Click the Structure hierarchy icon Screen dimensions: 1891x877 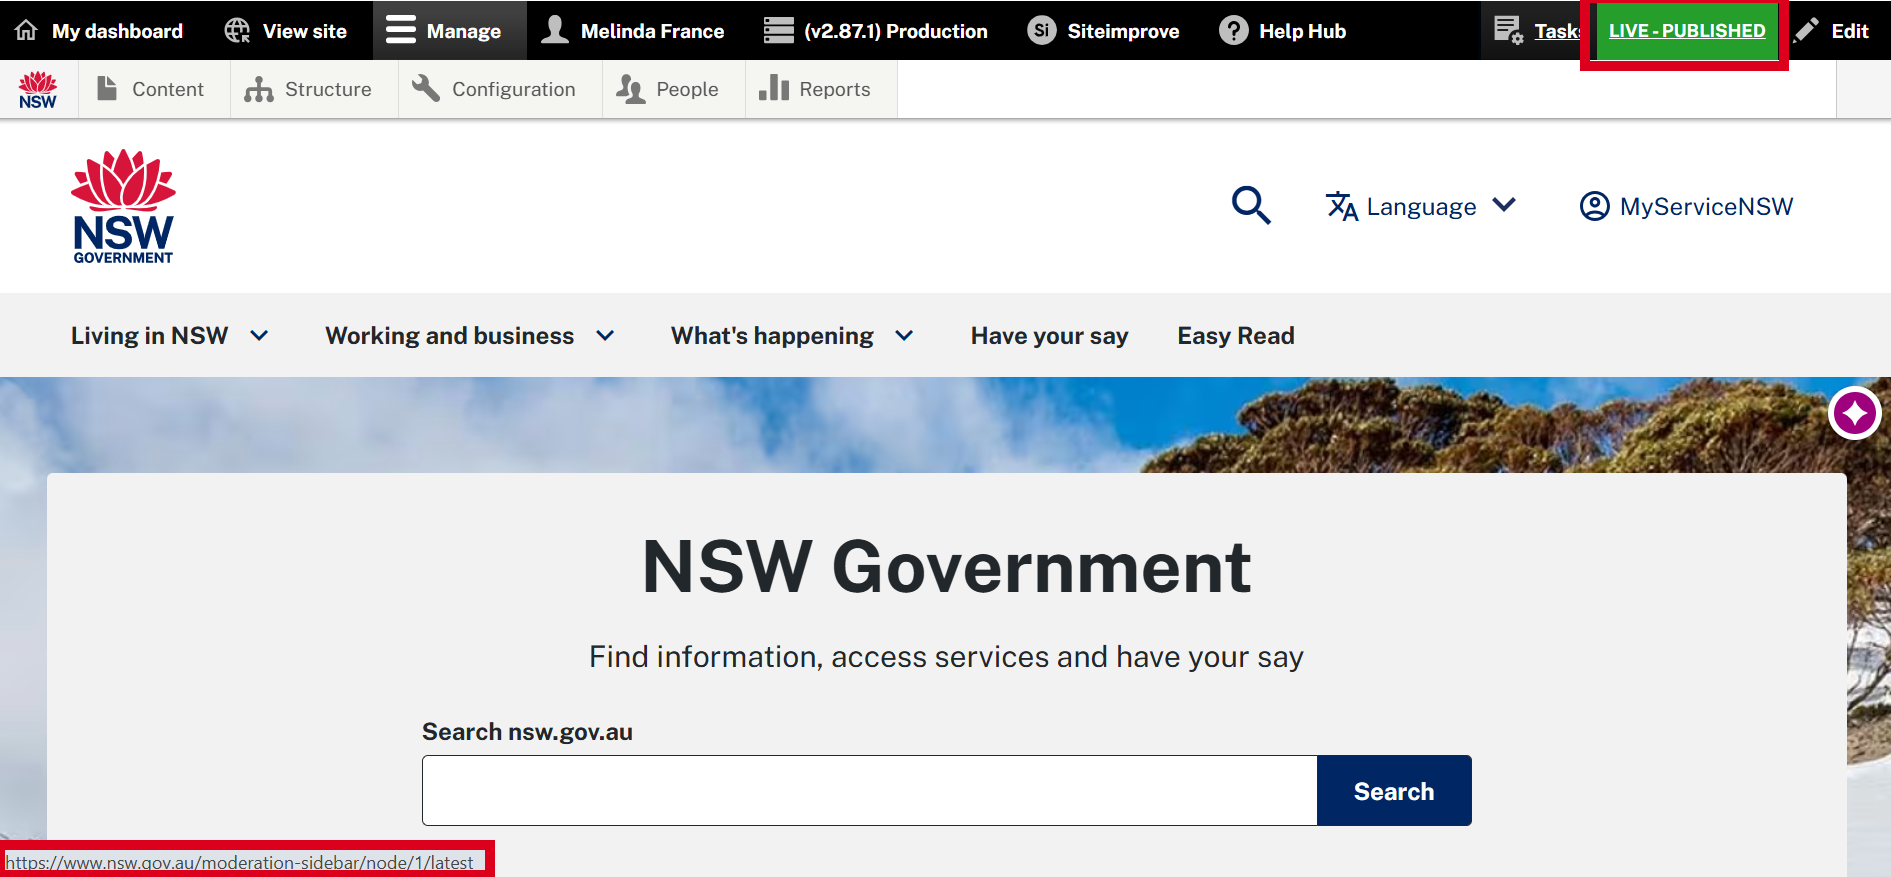(x=259, y=89)
